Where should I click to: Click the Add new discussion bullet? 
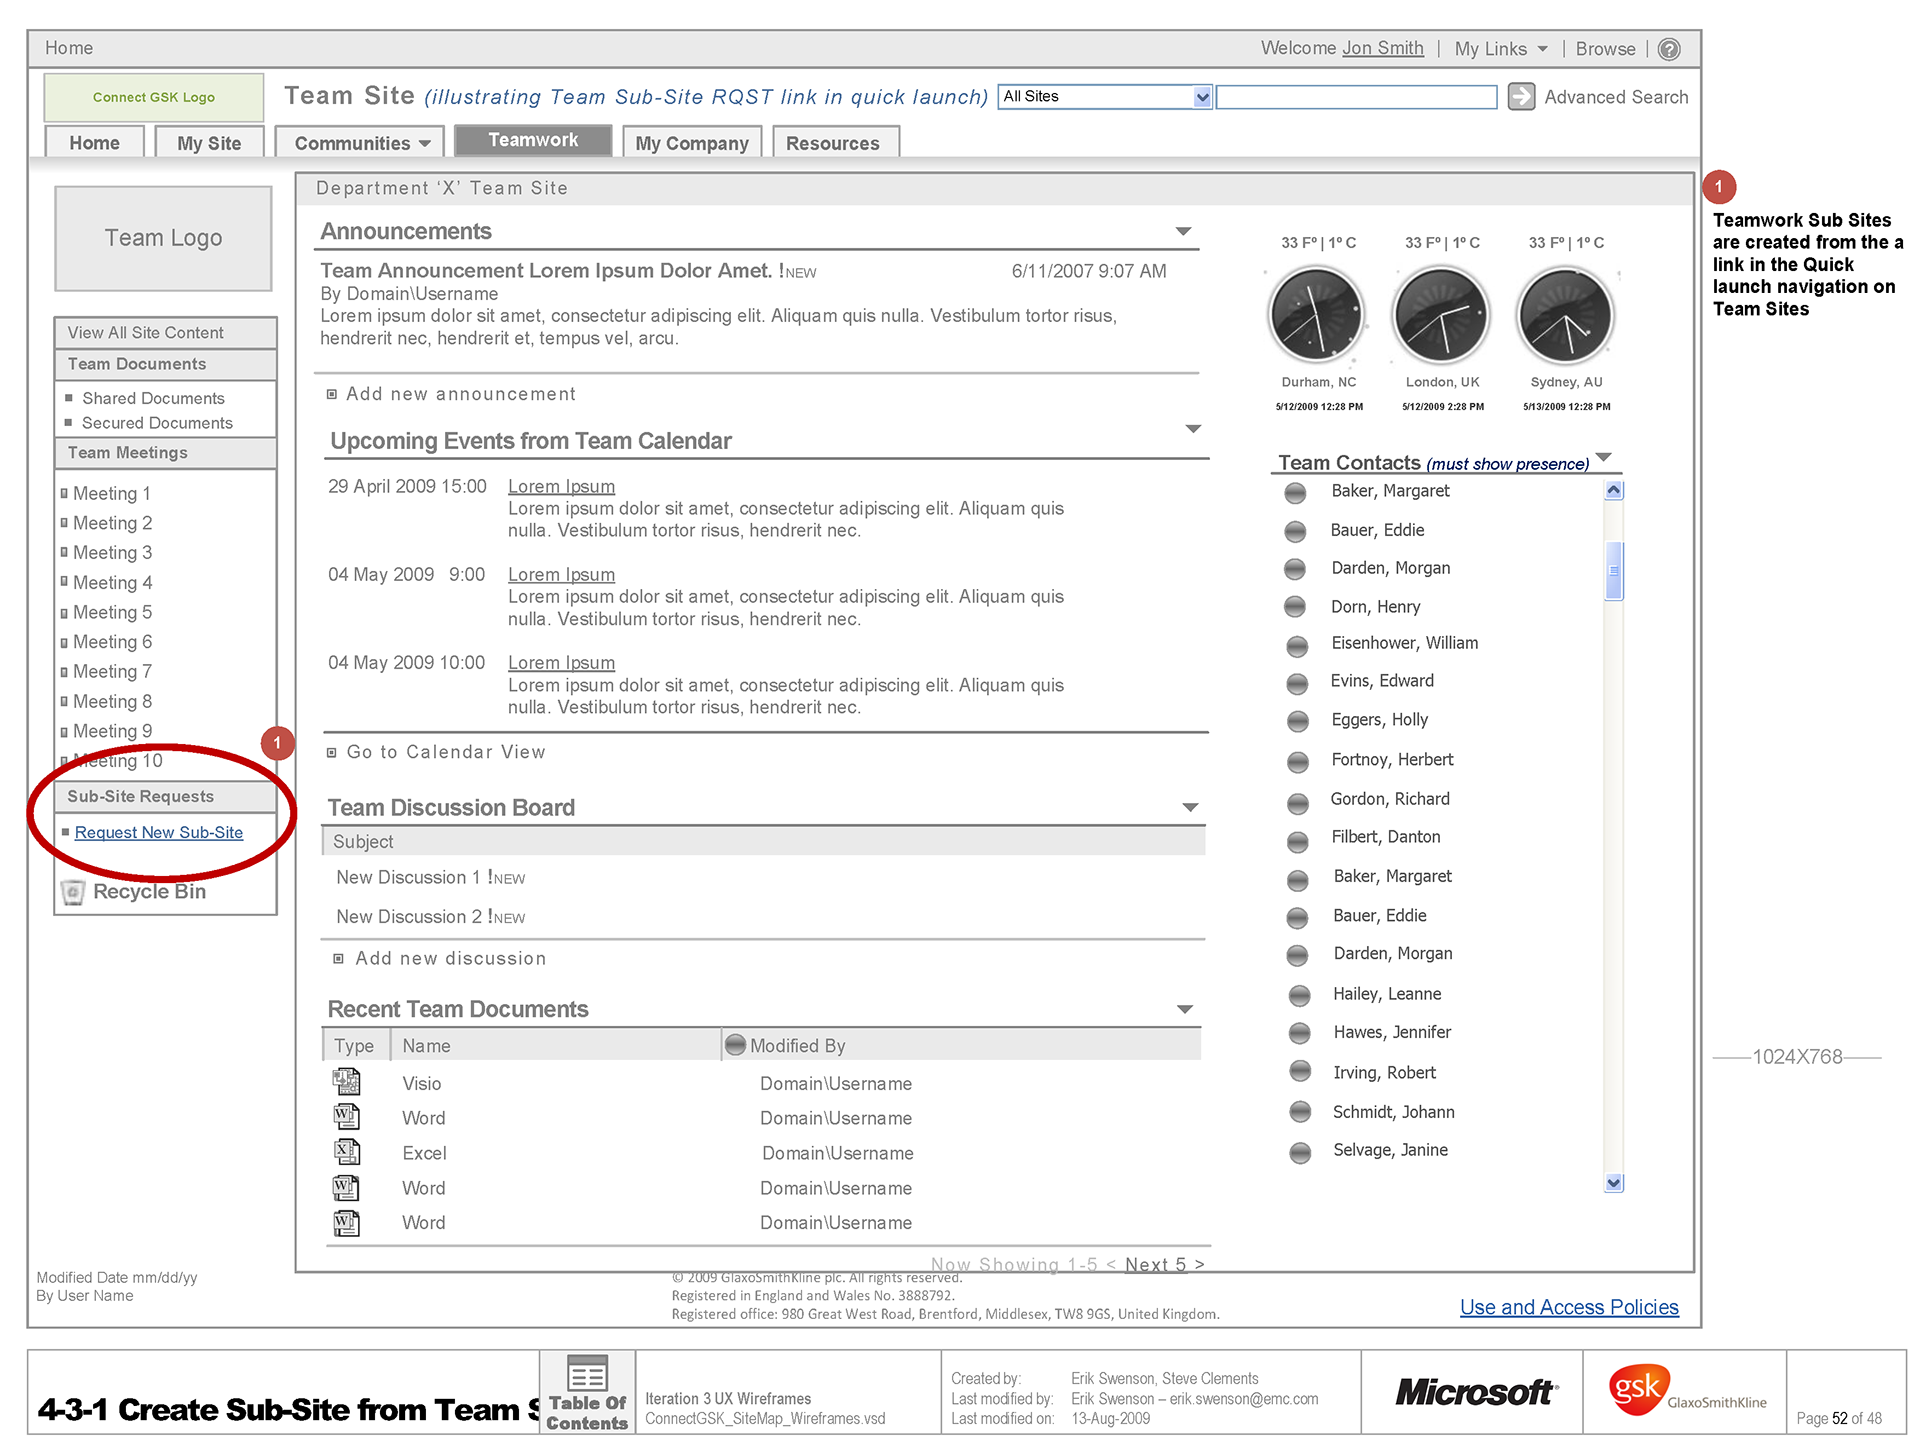tap(338, 958)
